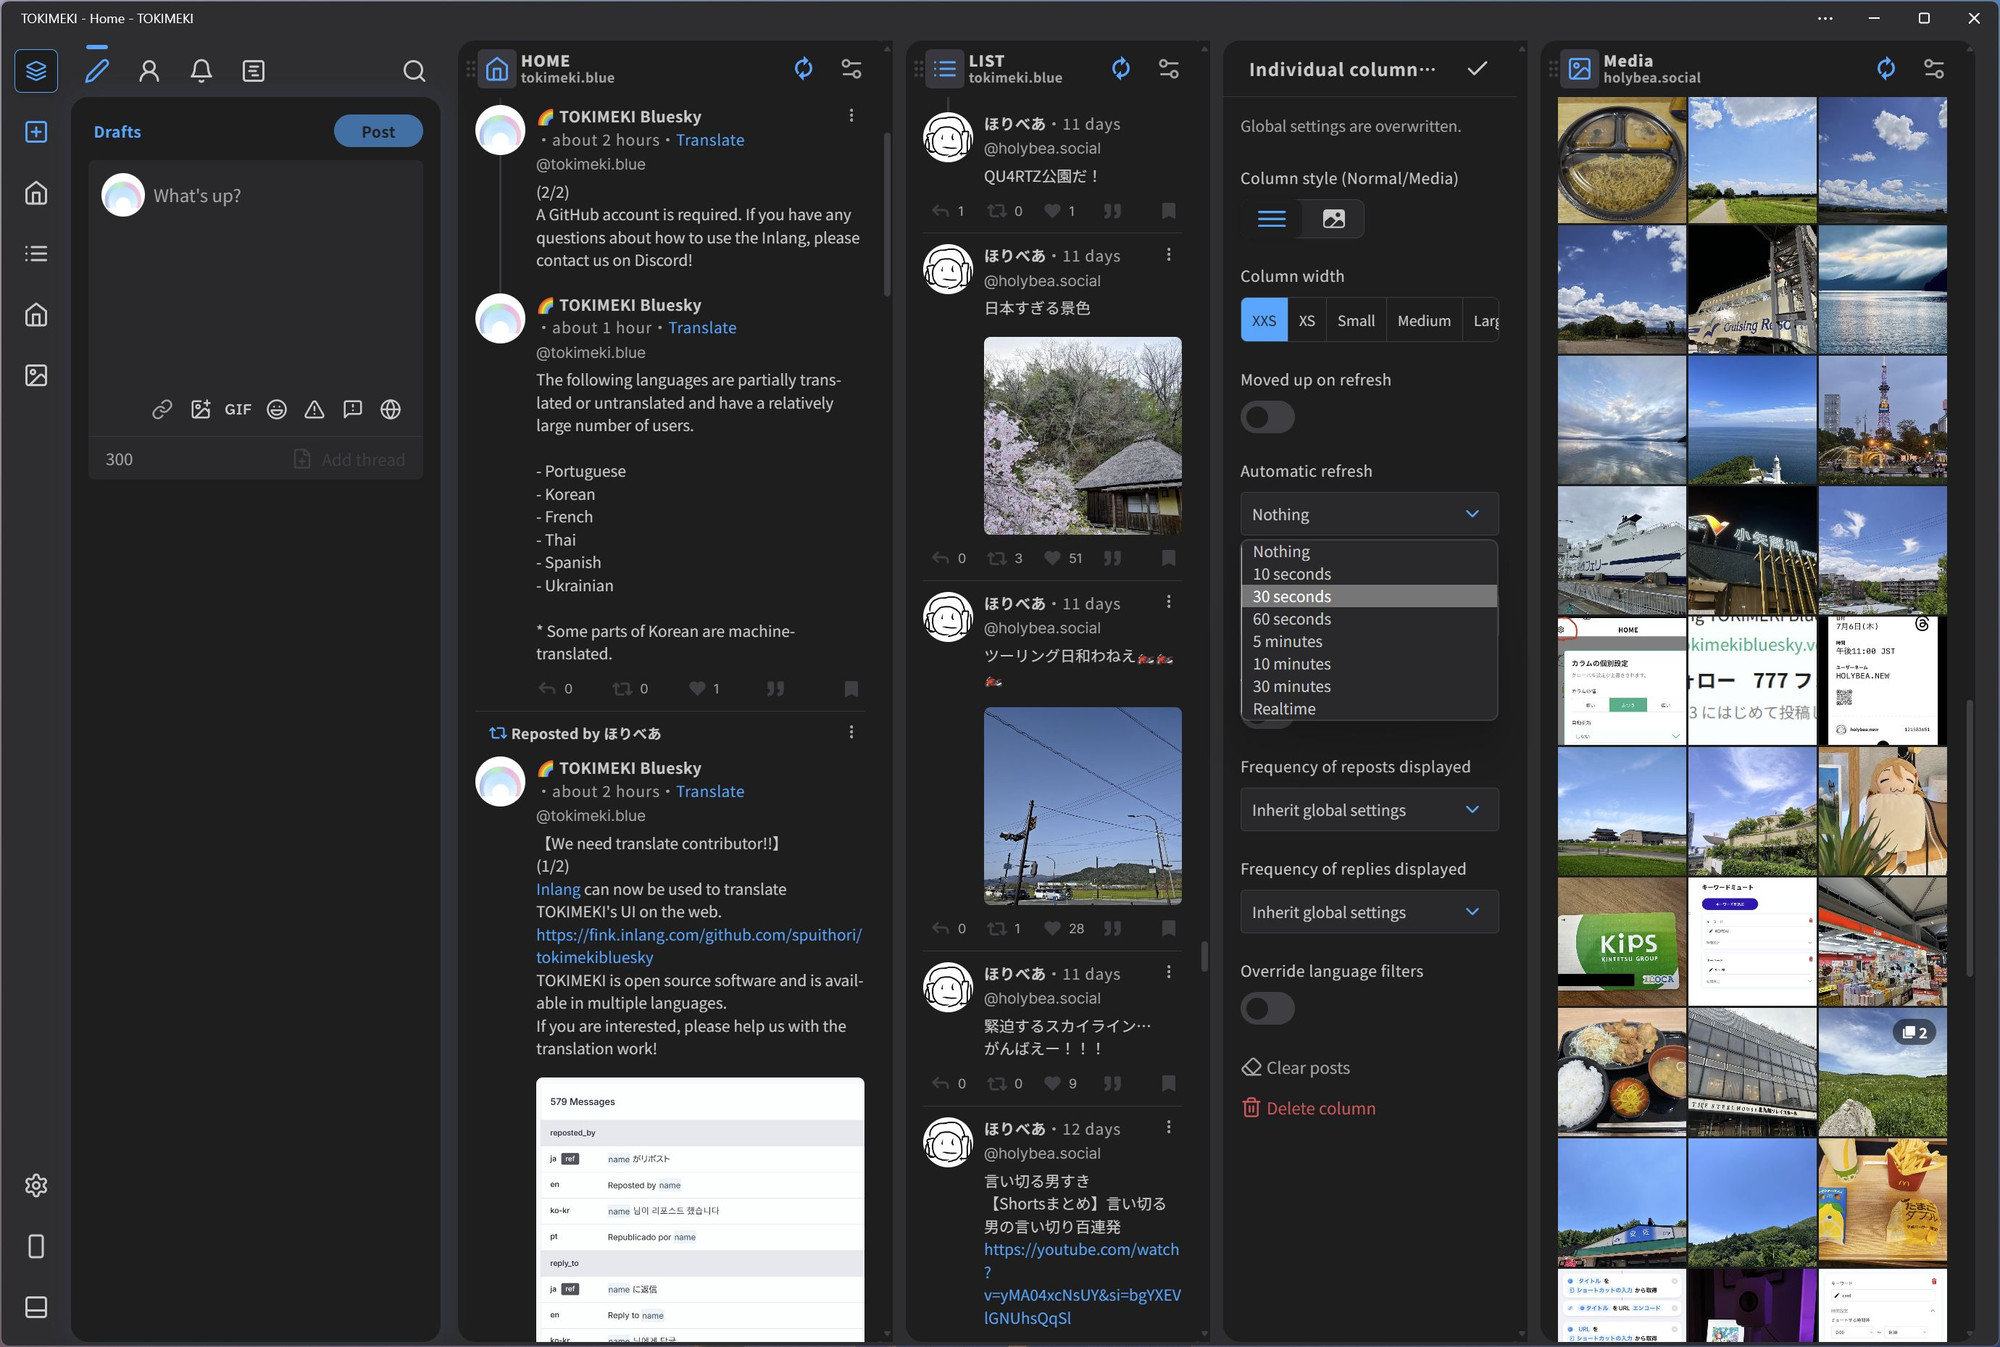Select XXS column width
This screenshot has height=1347, width=2000.
1264,321
